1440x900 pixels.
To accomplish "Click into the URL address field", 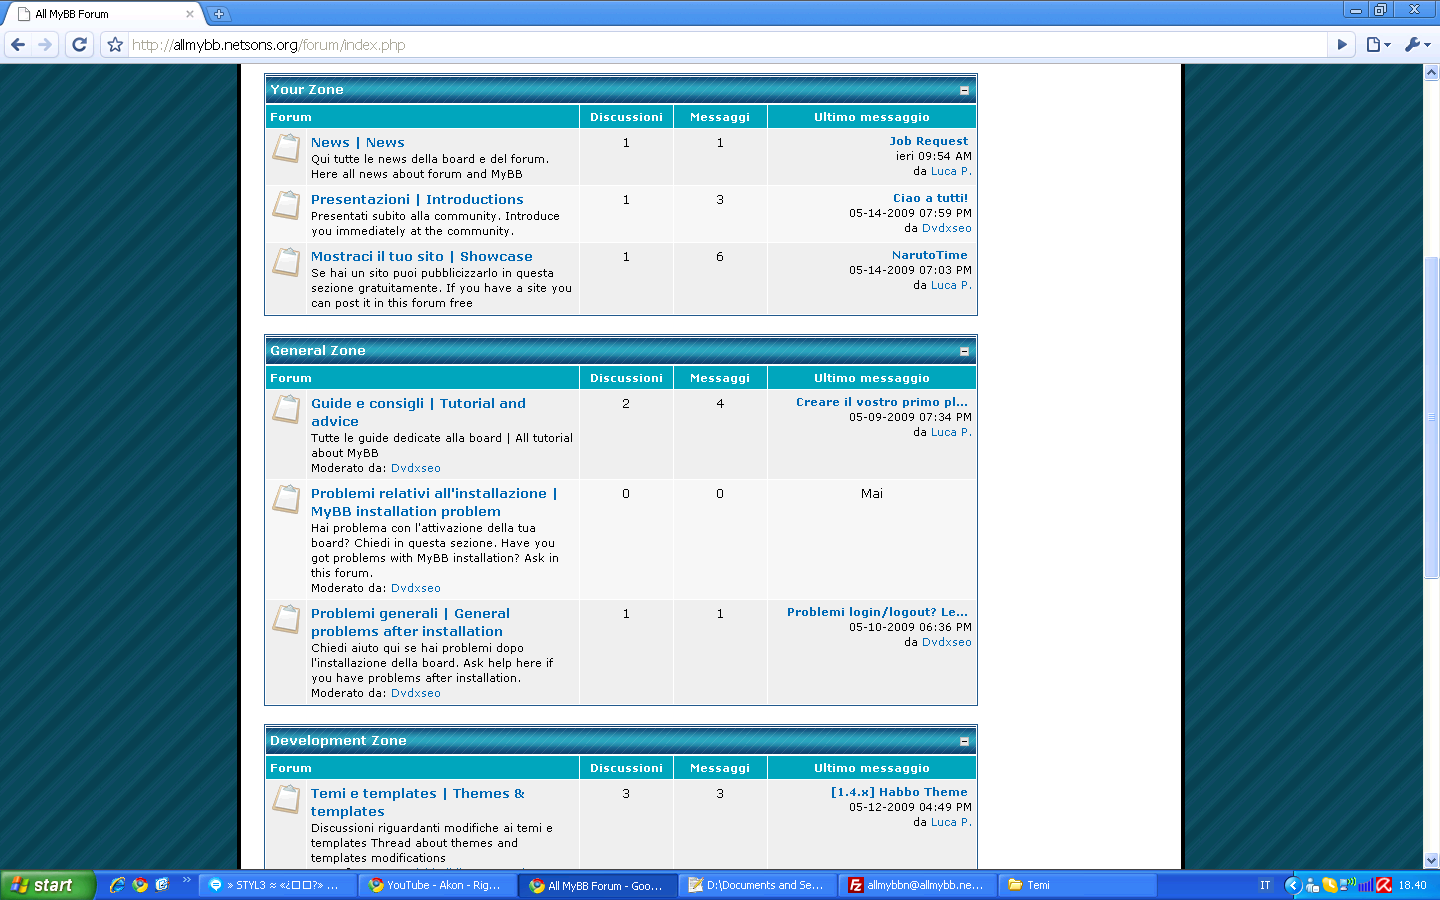I will point(700,45).
